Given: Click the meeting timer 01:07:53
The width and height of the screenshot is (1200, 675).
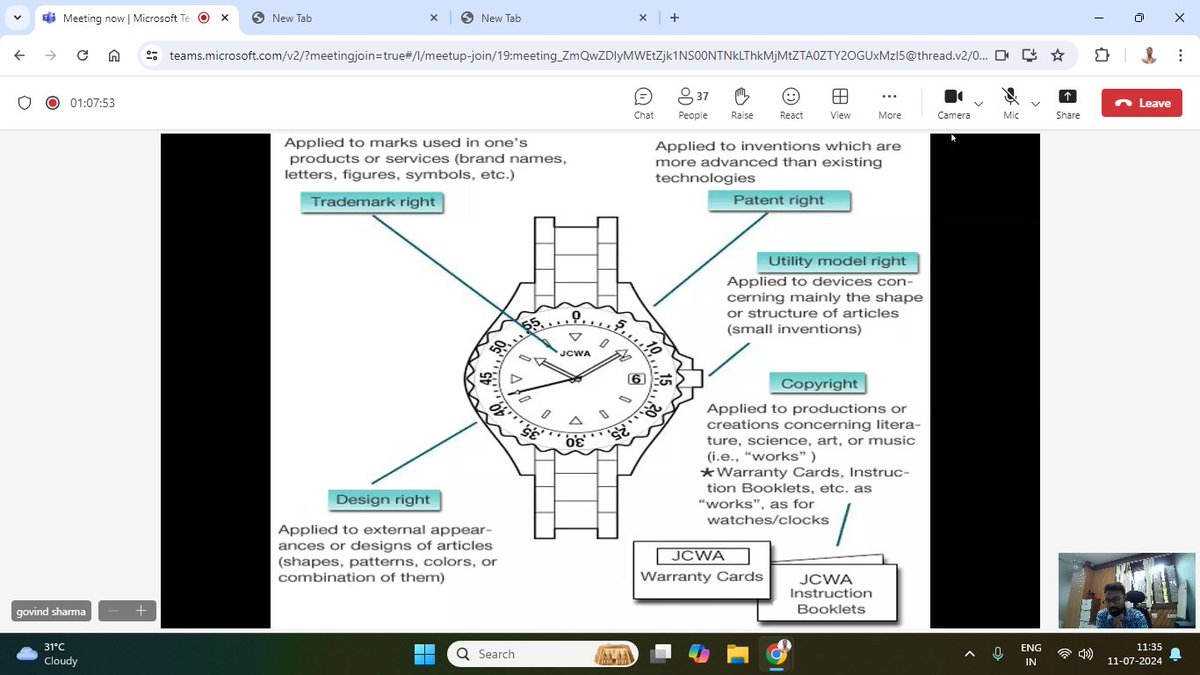Looking at the screenshot, I should coord(92,103).
